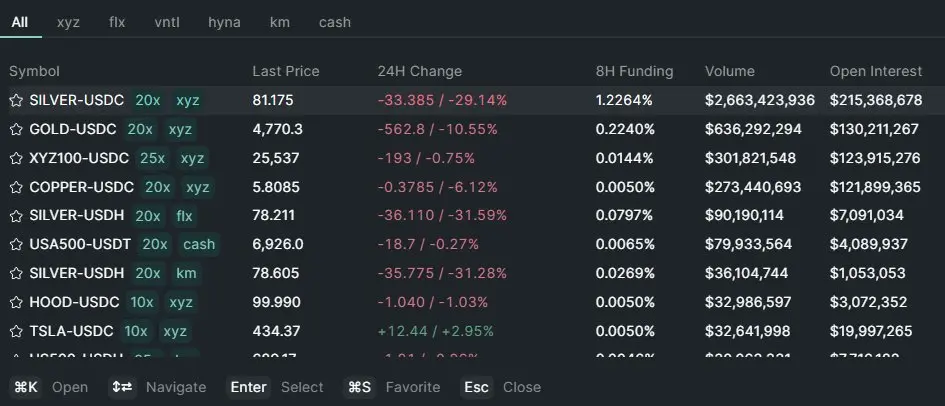
Task: Select the hyna tab
Action: [224, 21]
